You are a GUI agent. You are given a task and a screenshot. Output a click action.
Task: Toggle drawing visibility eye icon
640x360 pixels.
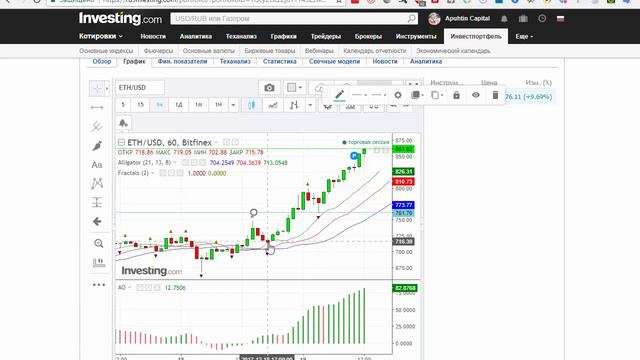476,95
